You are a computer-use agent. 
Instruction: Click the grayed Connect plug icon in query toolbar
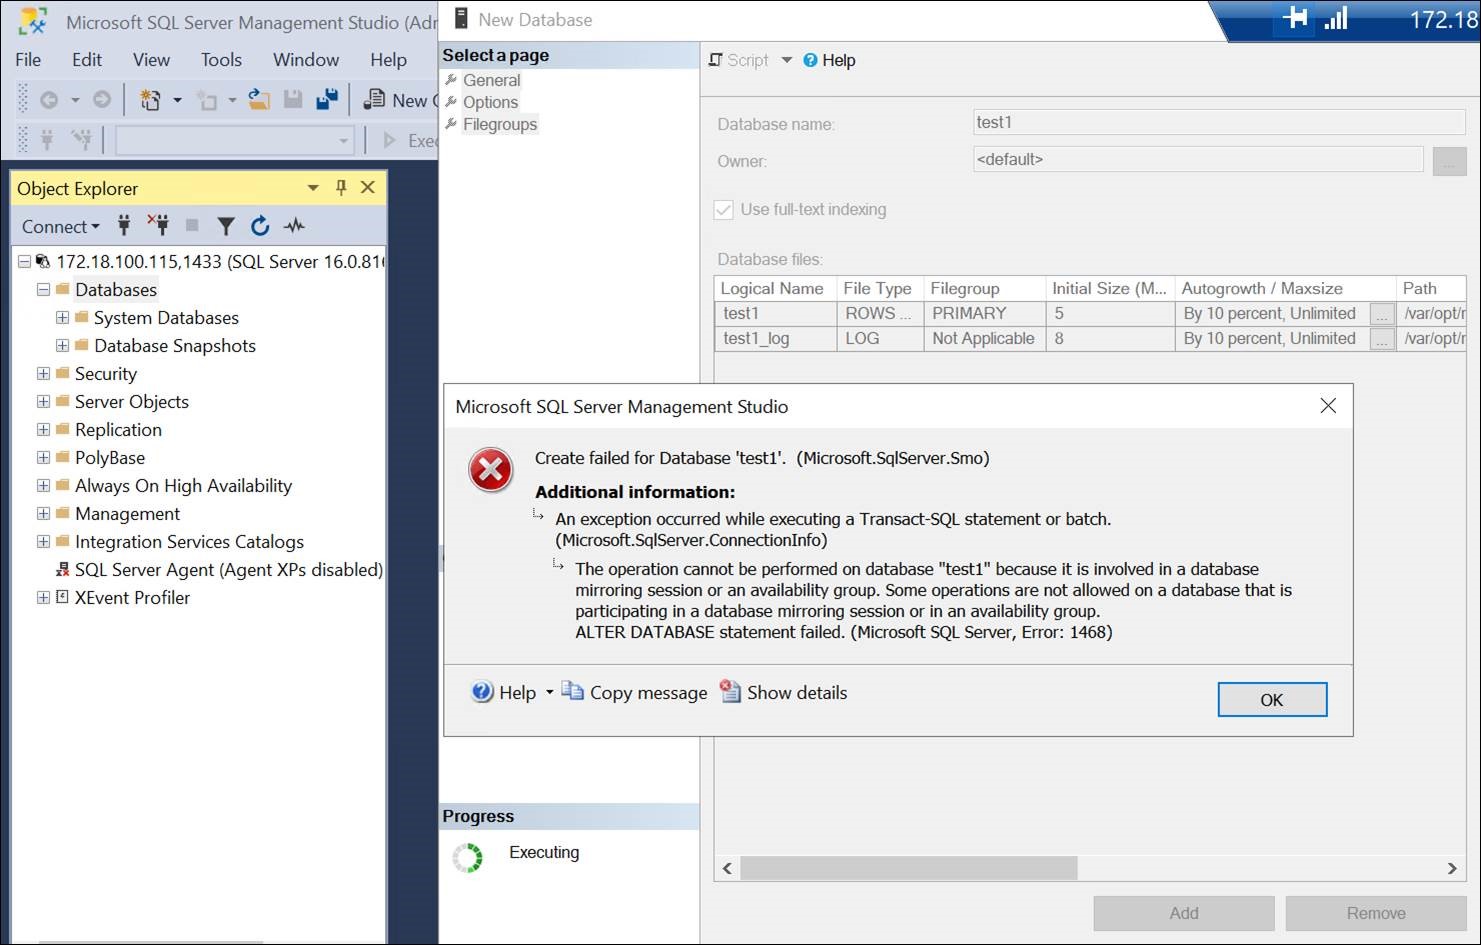point(46,140)
